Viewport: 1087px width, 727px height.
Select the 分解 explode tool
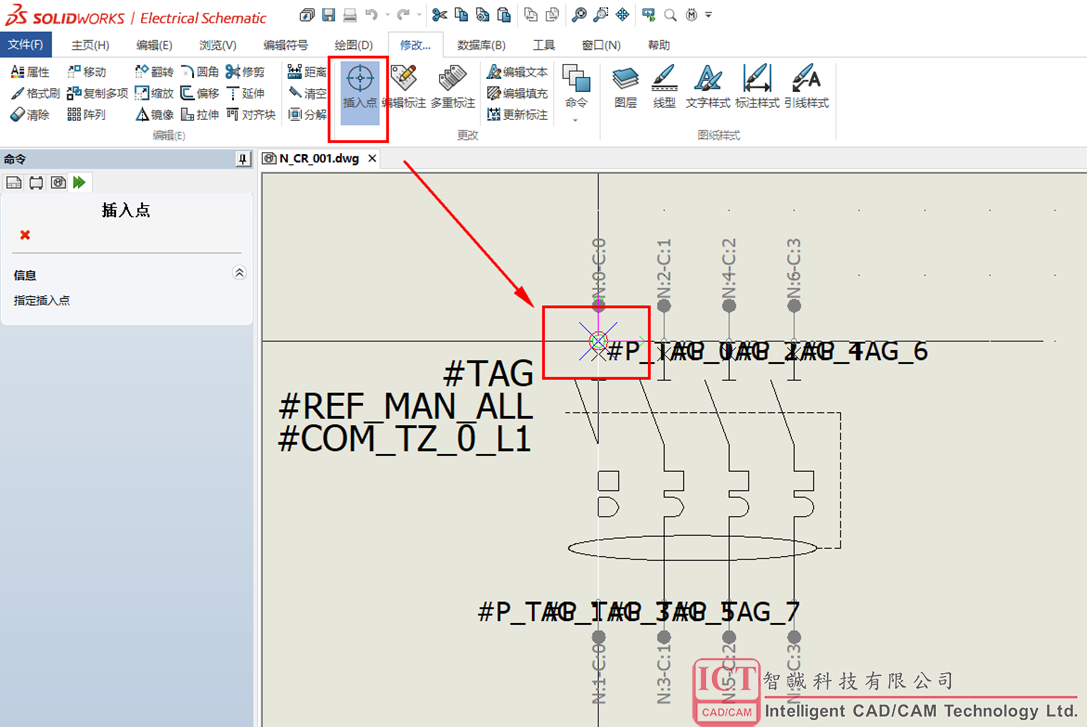[306, 114]
